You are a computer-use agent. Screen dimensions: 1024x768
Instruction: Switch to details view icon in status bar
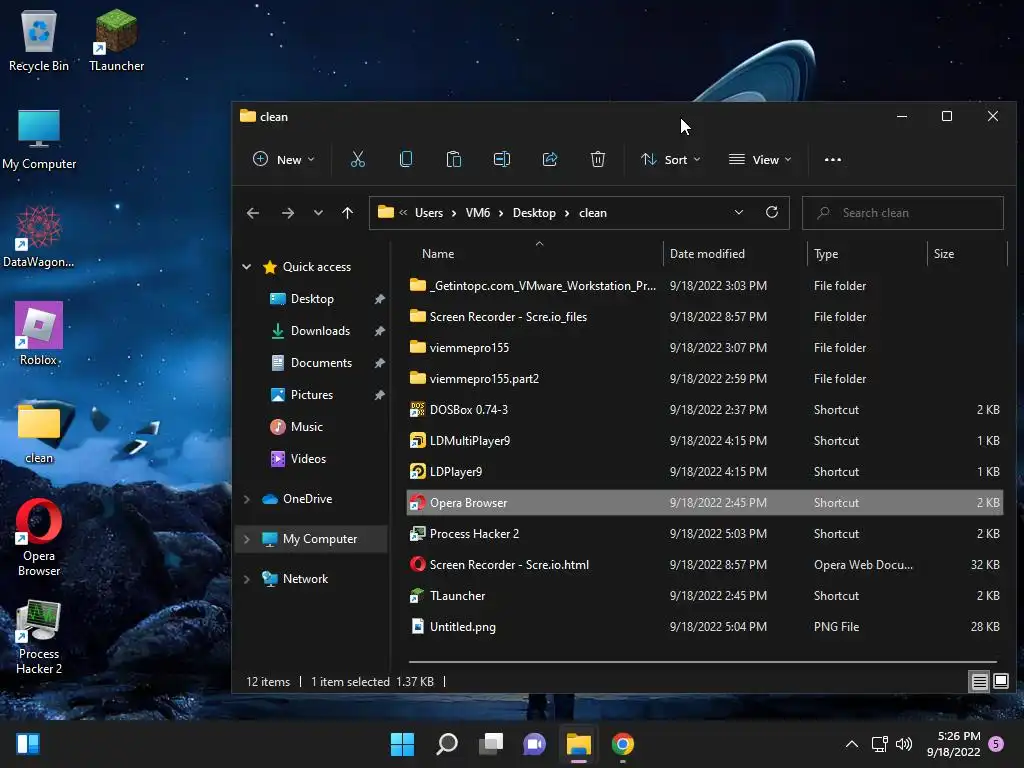click(x=980, y=682)
